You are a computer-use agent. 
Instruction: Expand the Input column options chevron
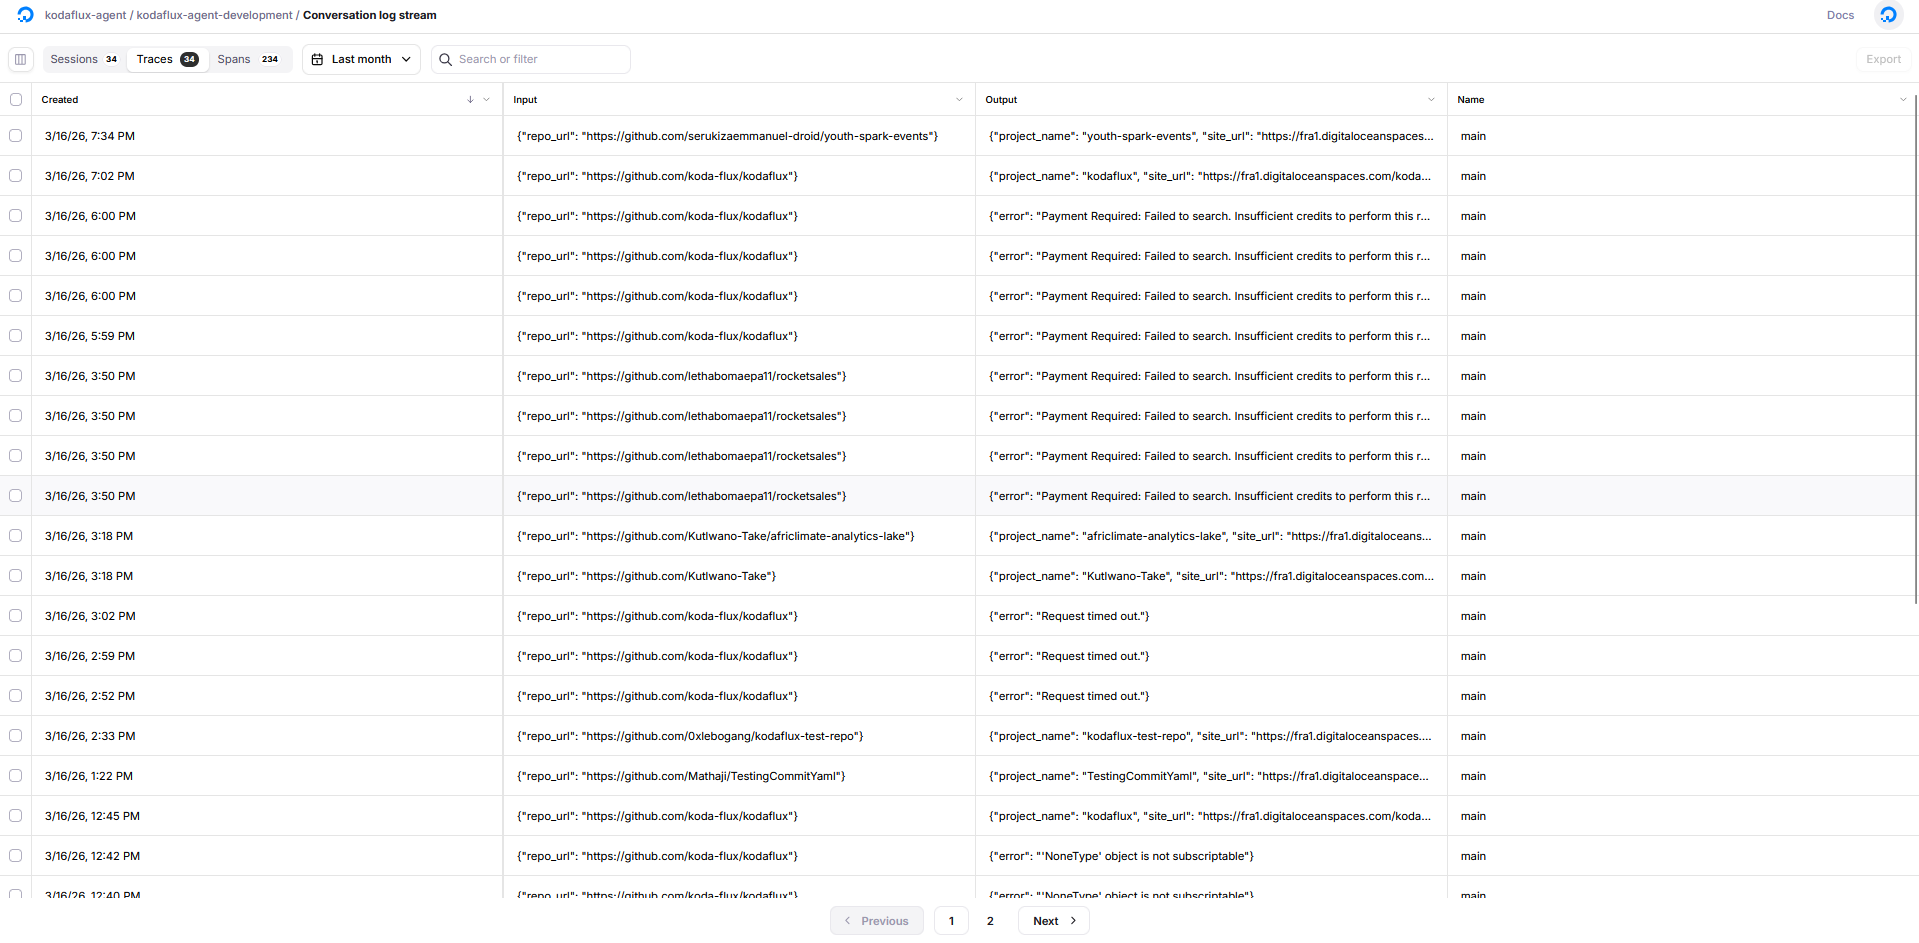point(959,100)
